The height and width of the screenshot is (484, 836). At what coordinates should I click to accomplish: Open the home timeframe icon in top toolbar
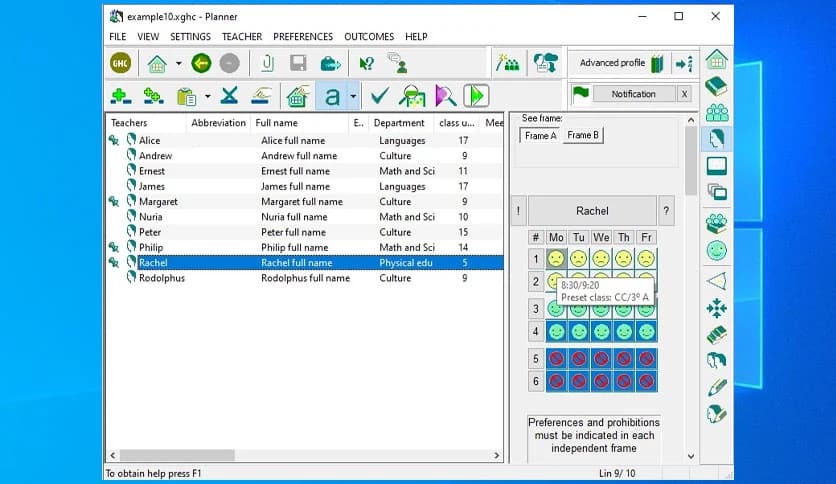[157, 63]
